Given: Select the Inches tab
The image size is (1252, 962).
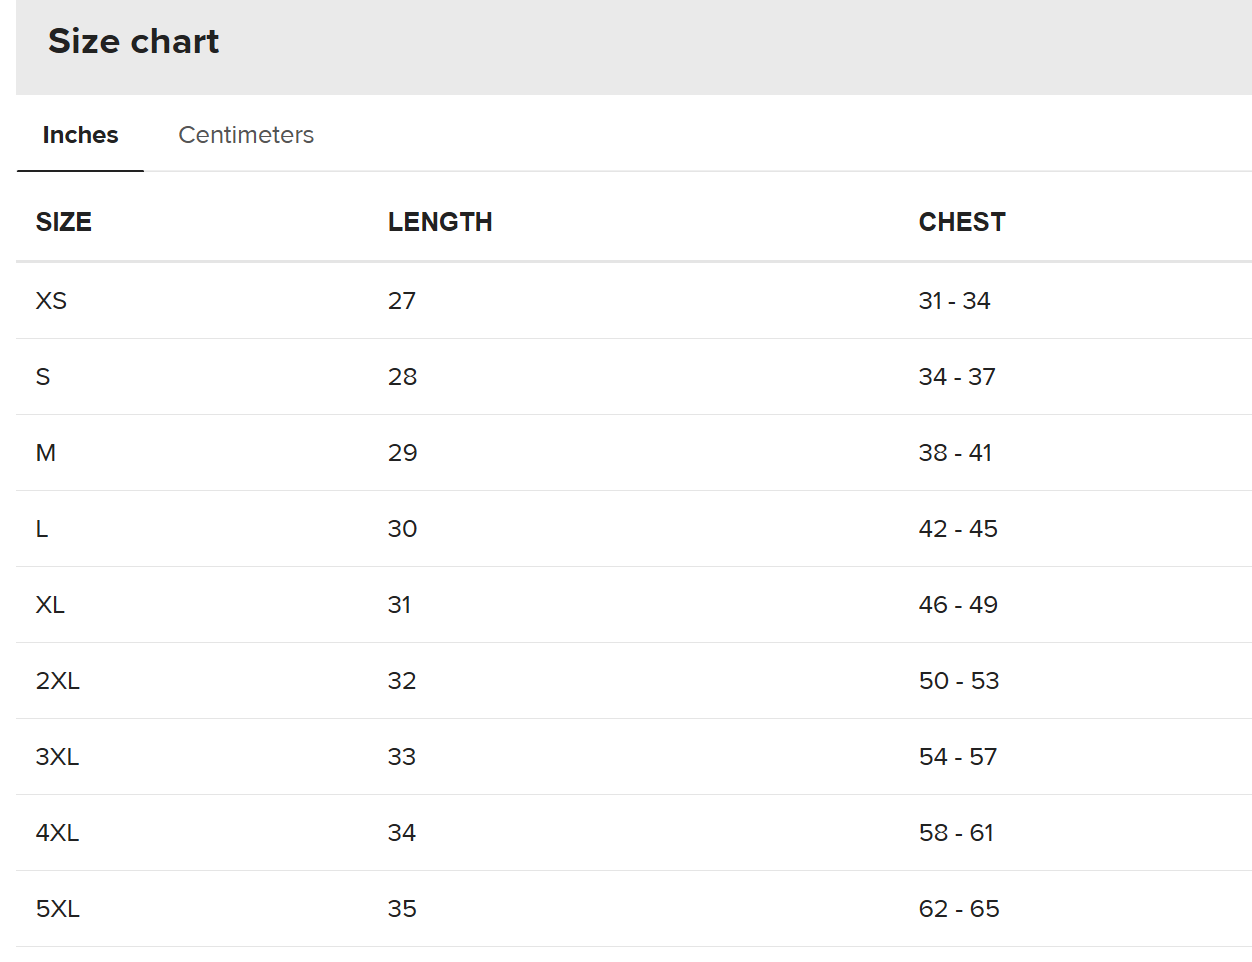Looking at the screenshot, I should point(80,135).
